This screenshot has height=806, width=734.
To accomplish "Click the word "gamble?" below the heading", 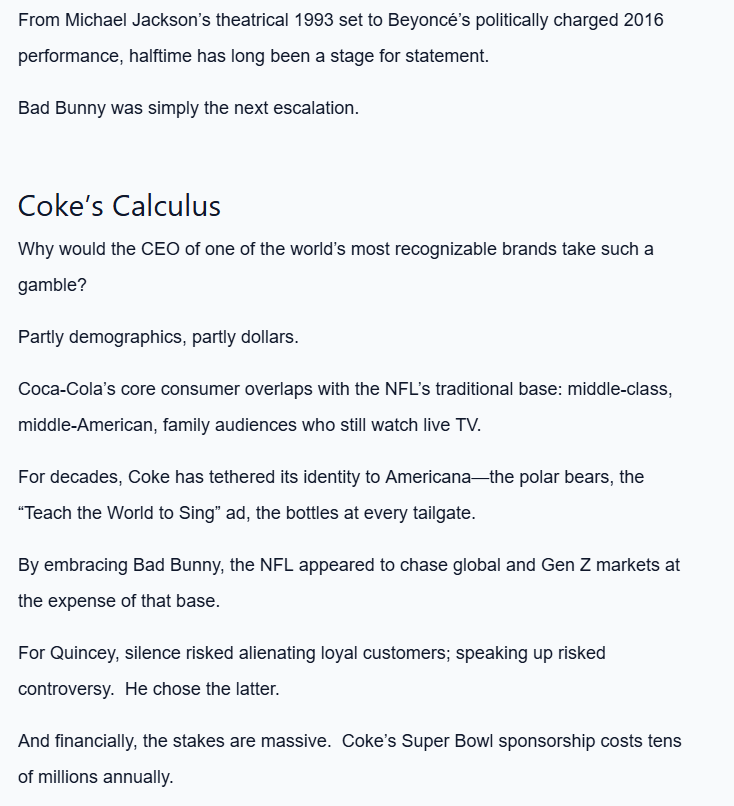I will [x=52, y=285].
